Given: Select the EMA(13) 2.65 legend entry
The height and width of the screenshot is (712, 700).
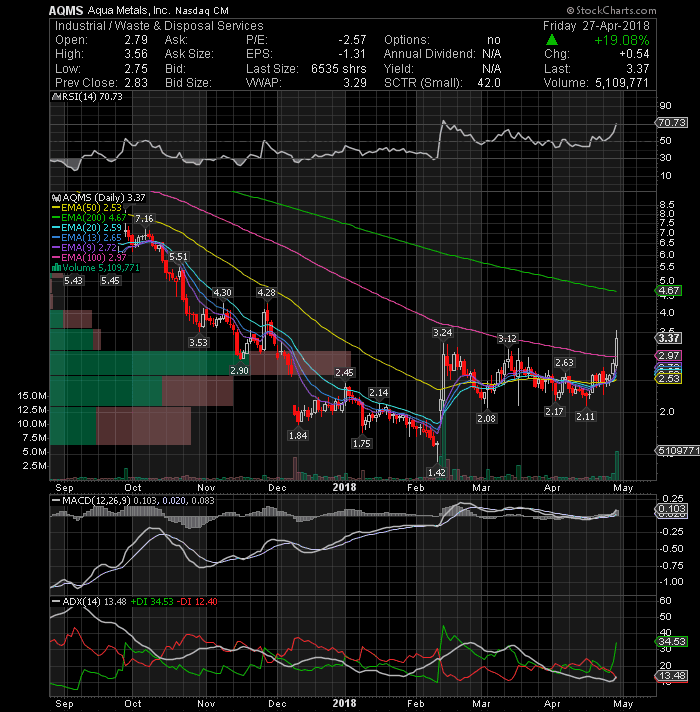Looking at the screenshot, I should (x=87, y=237).
